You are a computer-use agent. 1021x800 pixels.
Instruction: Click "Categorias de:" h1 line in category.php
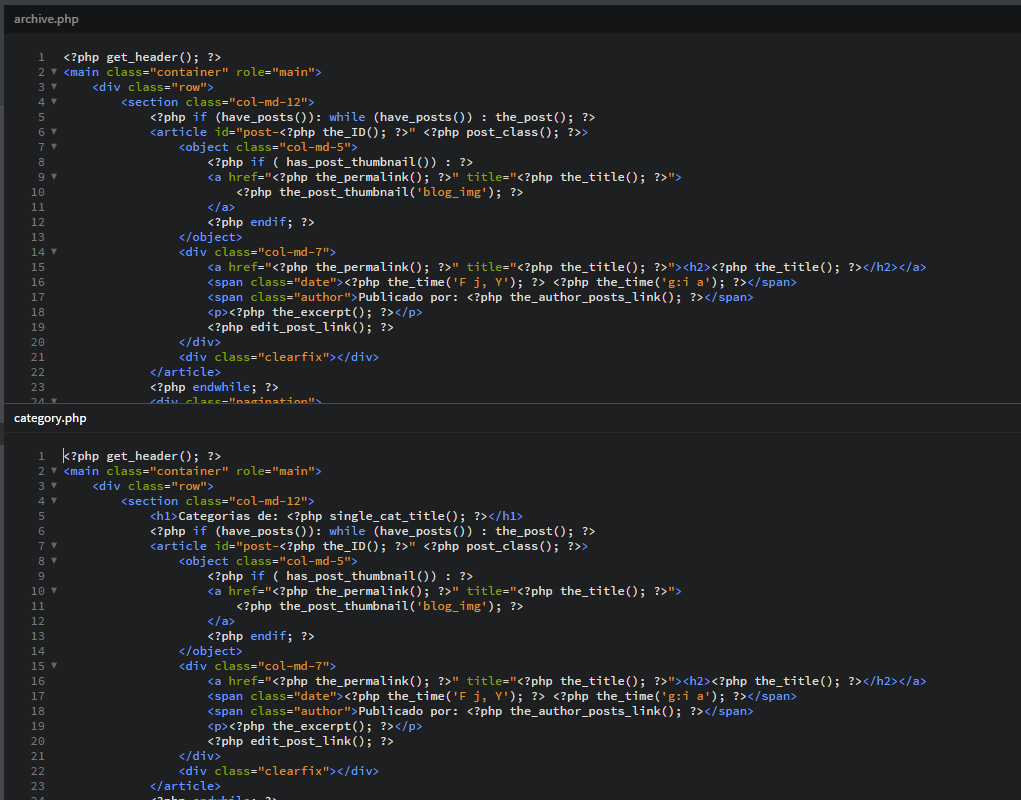tap(337, 516)
